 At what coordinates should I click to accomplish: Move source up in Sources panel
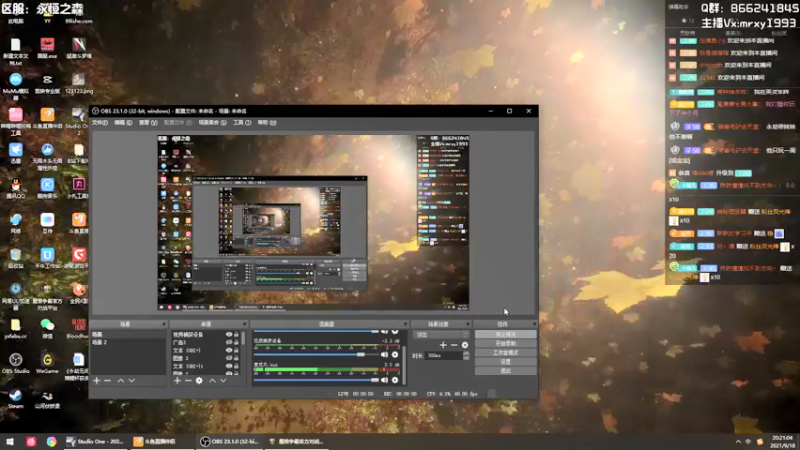(x=212, y=381)
